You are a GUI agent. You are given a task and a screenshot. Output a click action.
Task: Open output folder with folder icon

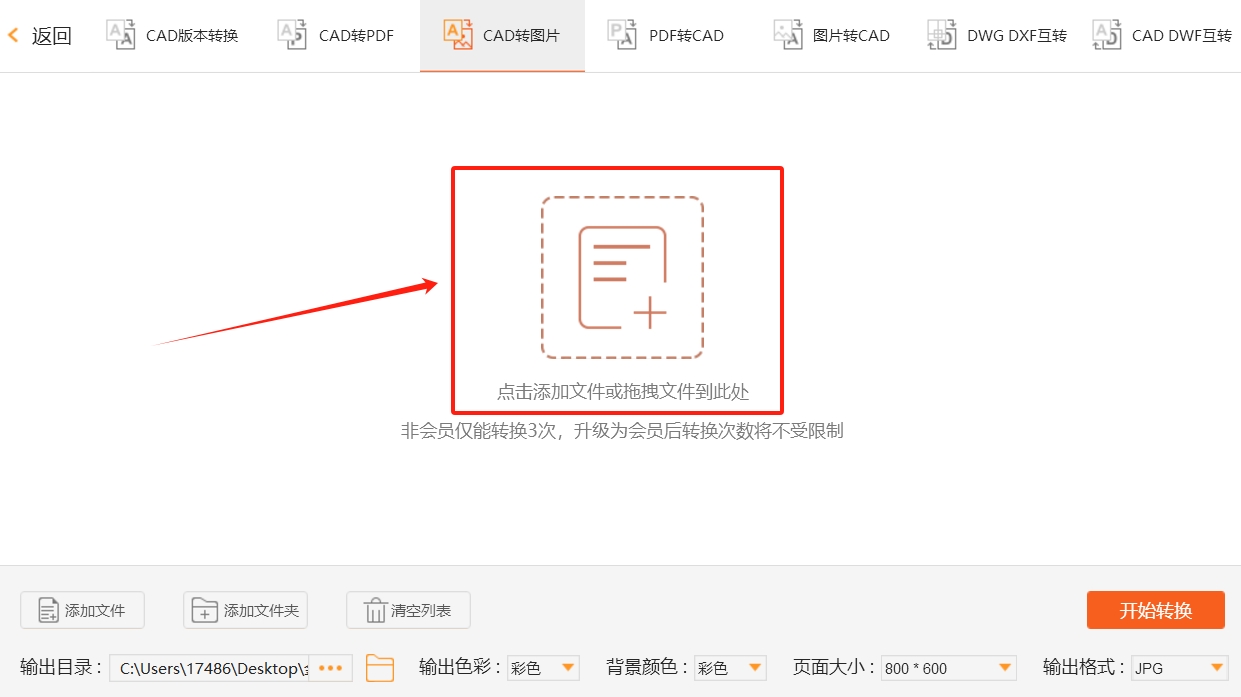pos(380,668)
